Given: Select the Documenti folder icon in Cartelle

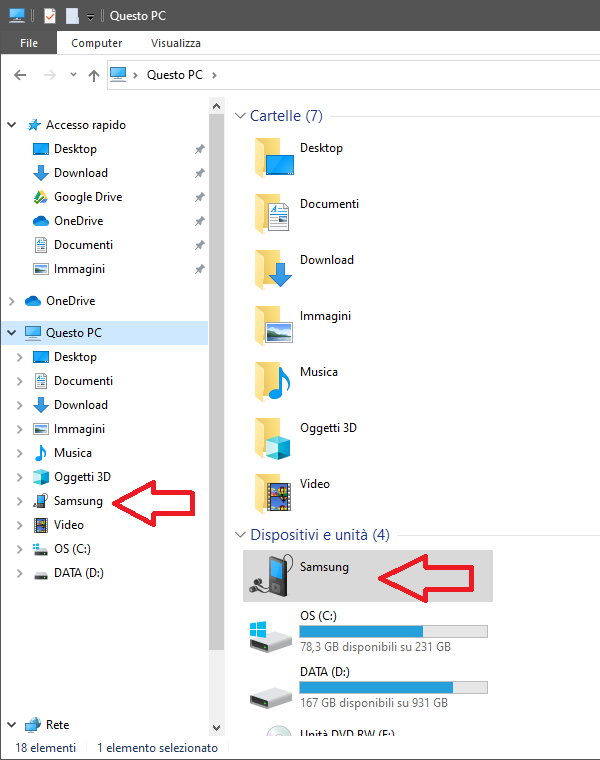Looking at the screenshot, I should 274,213.
